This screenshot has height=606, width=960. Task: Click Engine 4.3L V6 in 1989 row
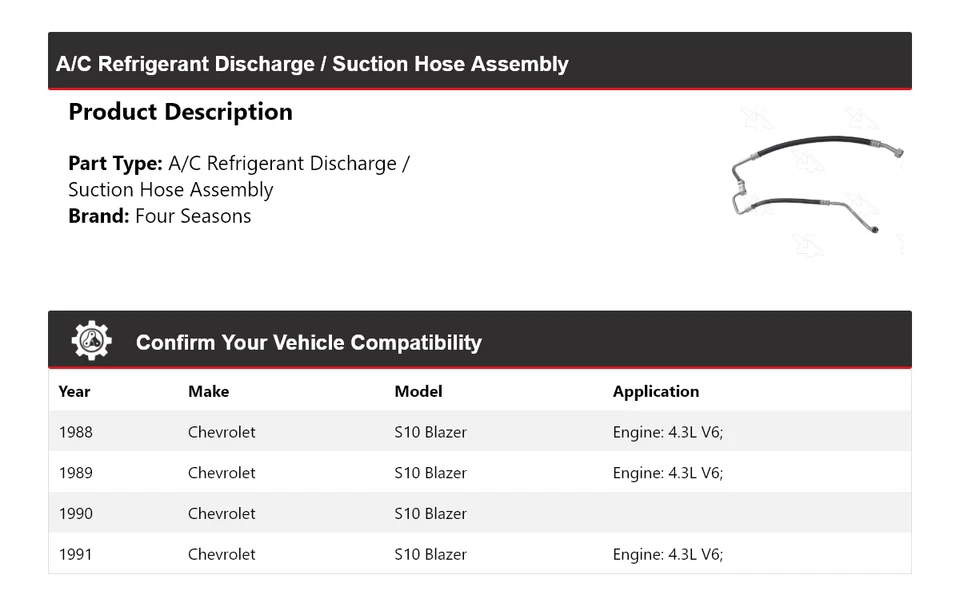pos(667,472)
